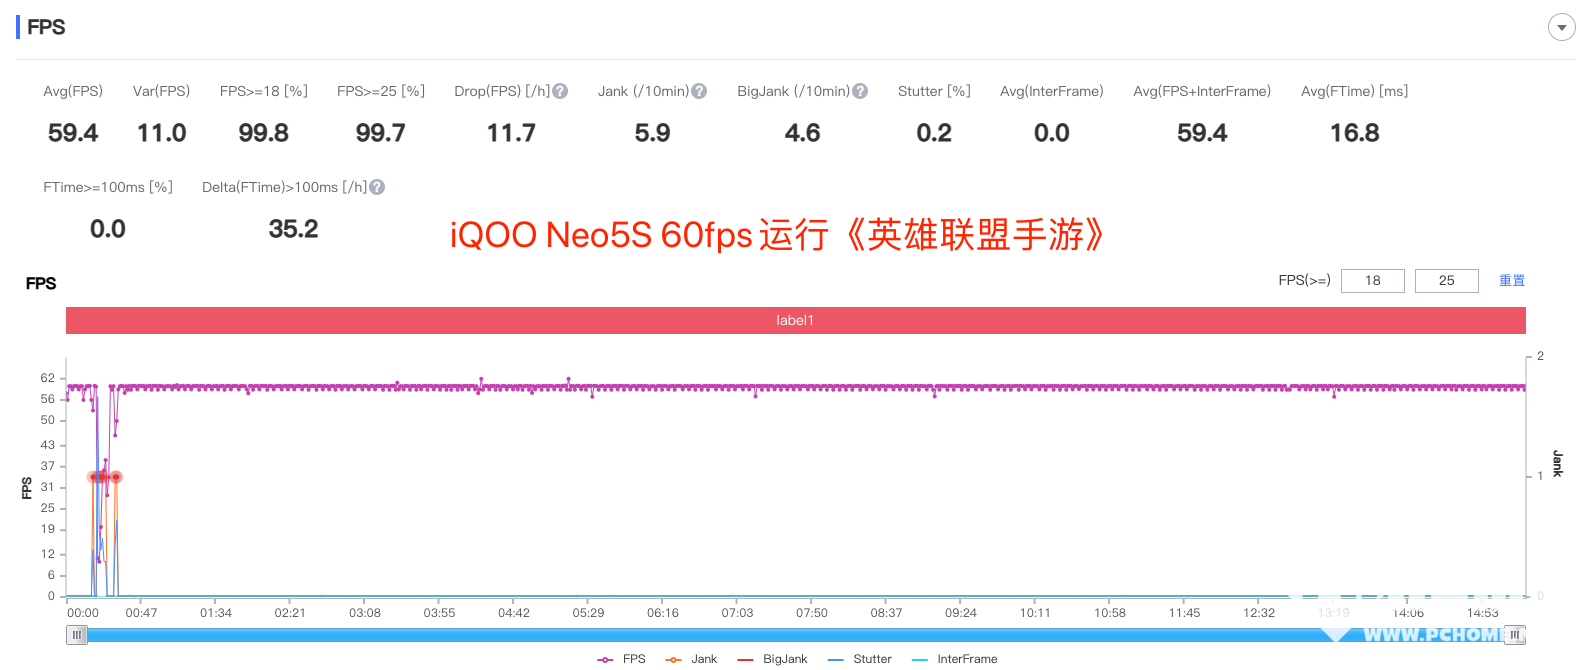The height and width of the screenshot is (670, 1580).
Task: Toggle the BigJank series in legend
Action: pyautogui.click(x=772, y=659)
